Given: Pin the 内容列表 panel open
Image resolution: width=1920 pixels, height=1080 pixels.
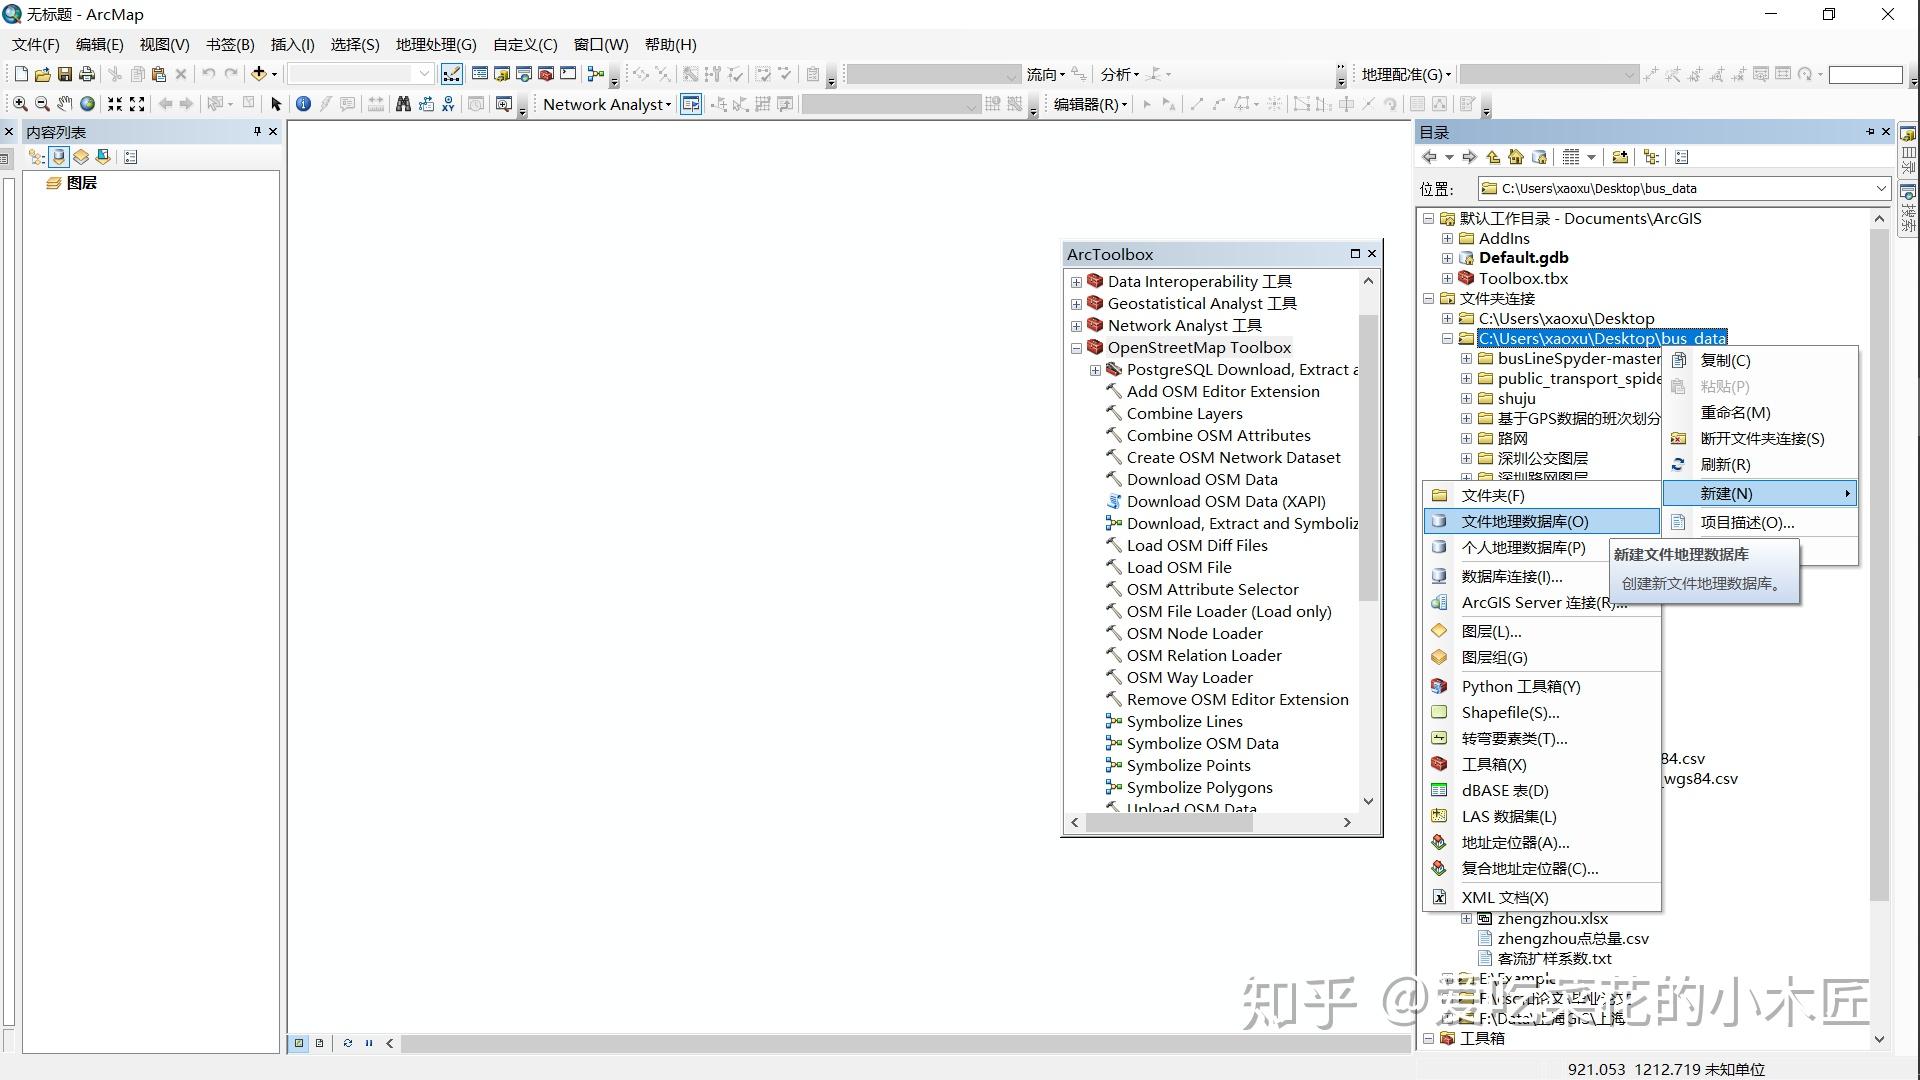Looking at the screenshot, I should click(256, 131).
